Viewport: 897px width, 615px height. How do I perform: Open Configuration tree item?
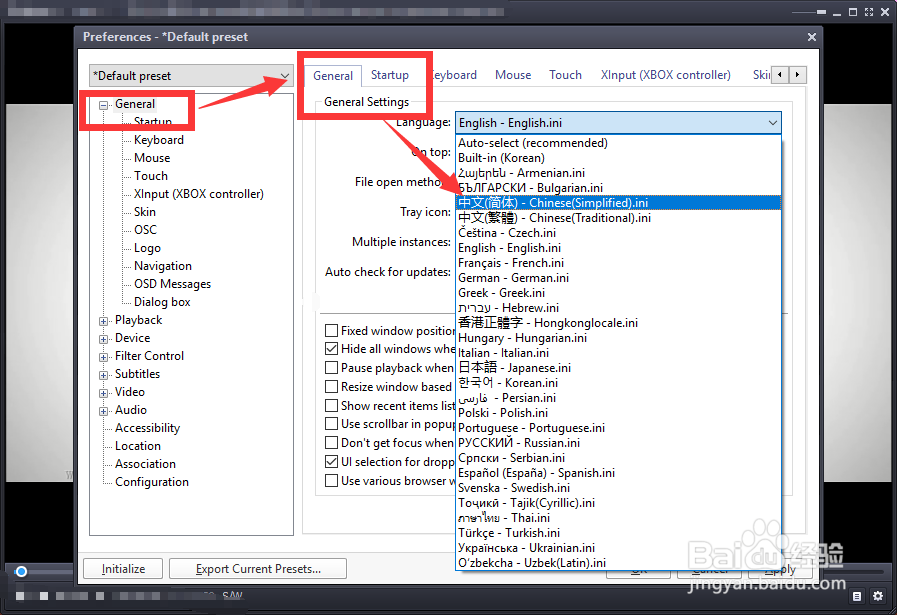[152, 482]
